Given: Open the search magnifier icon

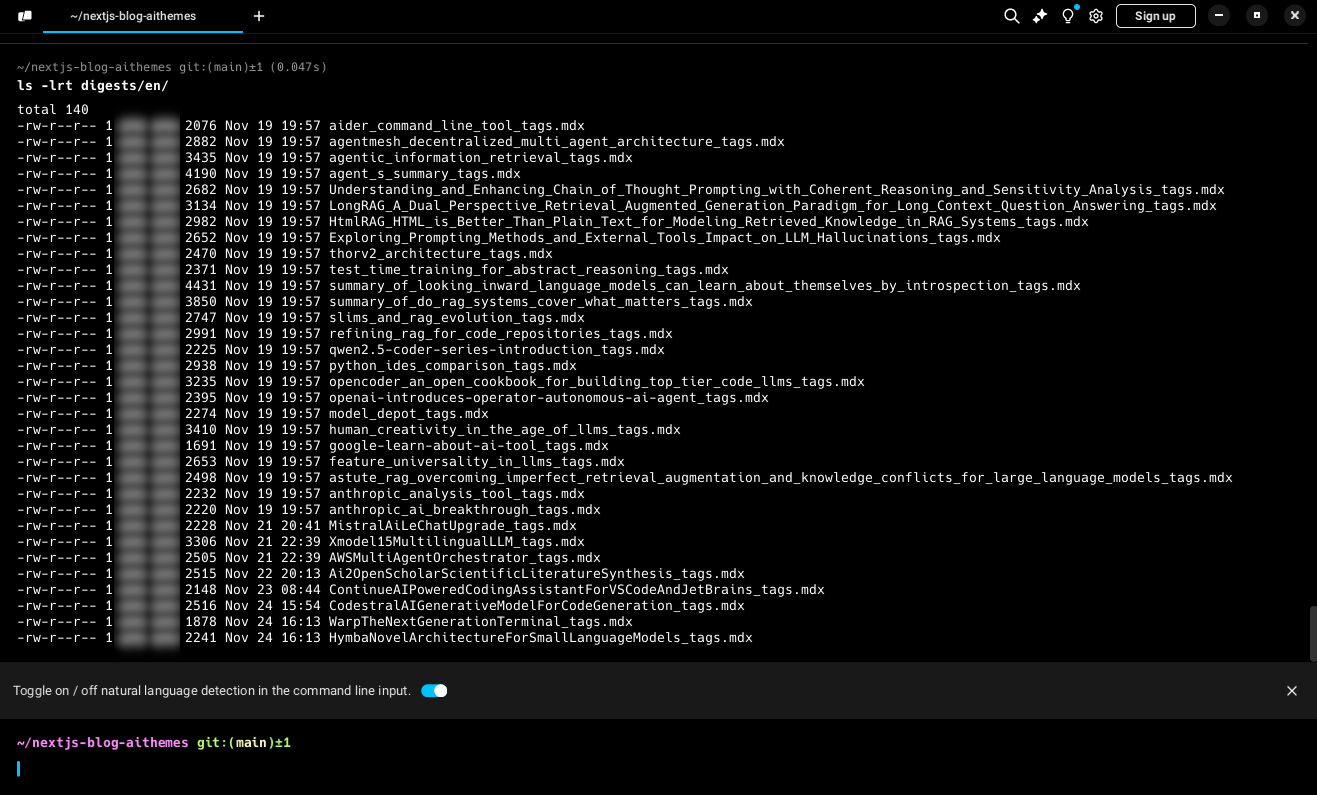Looking at the screenshot, I should point(1011,16).
